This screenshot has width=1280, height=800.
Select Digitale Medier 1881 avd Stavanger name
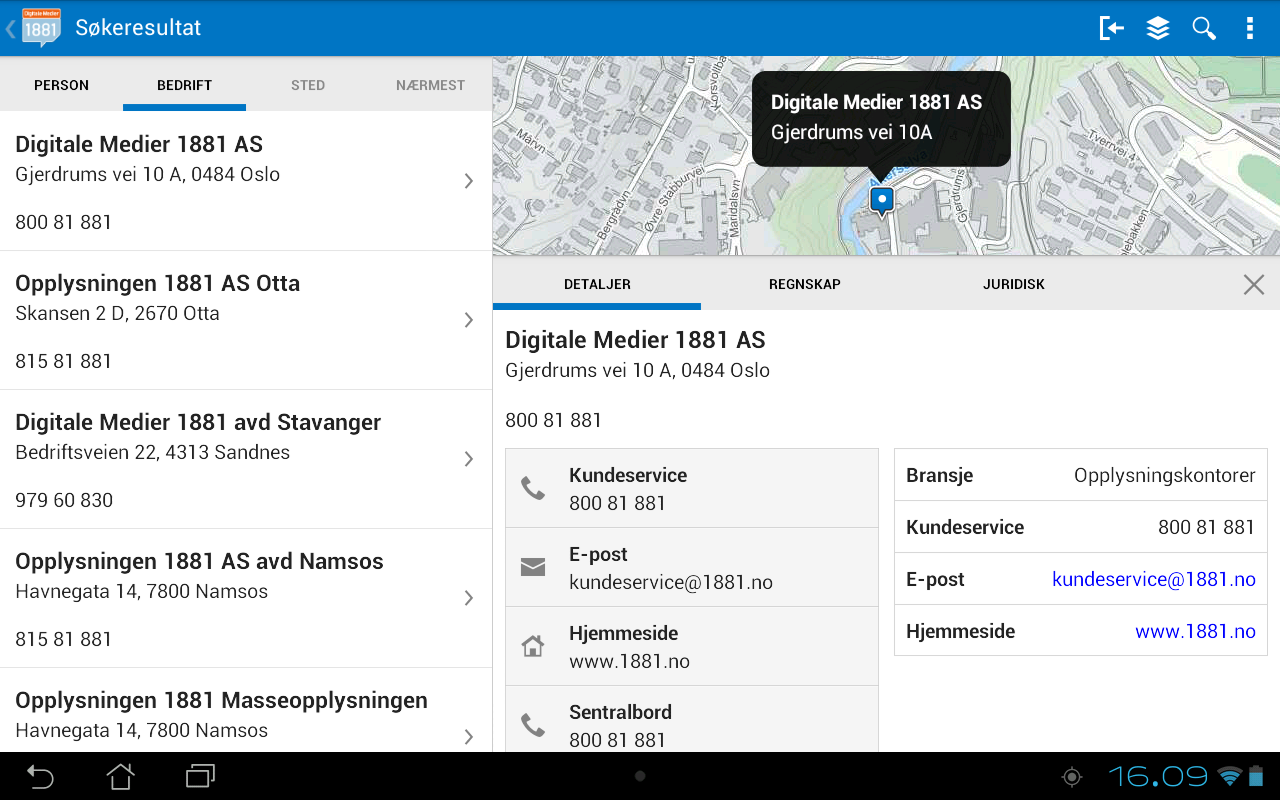pyautogui.click(x=198, y=422)
